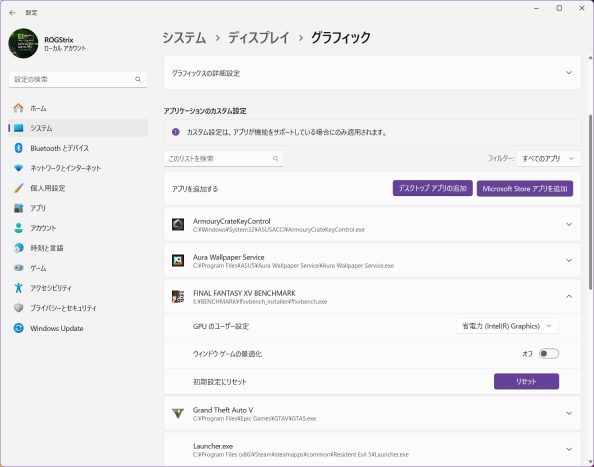Viewport: 594px width, 467px height.
Task: Click the back arrow icon in title bar
Action: tap(12, 12)
